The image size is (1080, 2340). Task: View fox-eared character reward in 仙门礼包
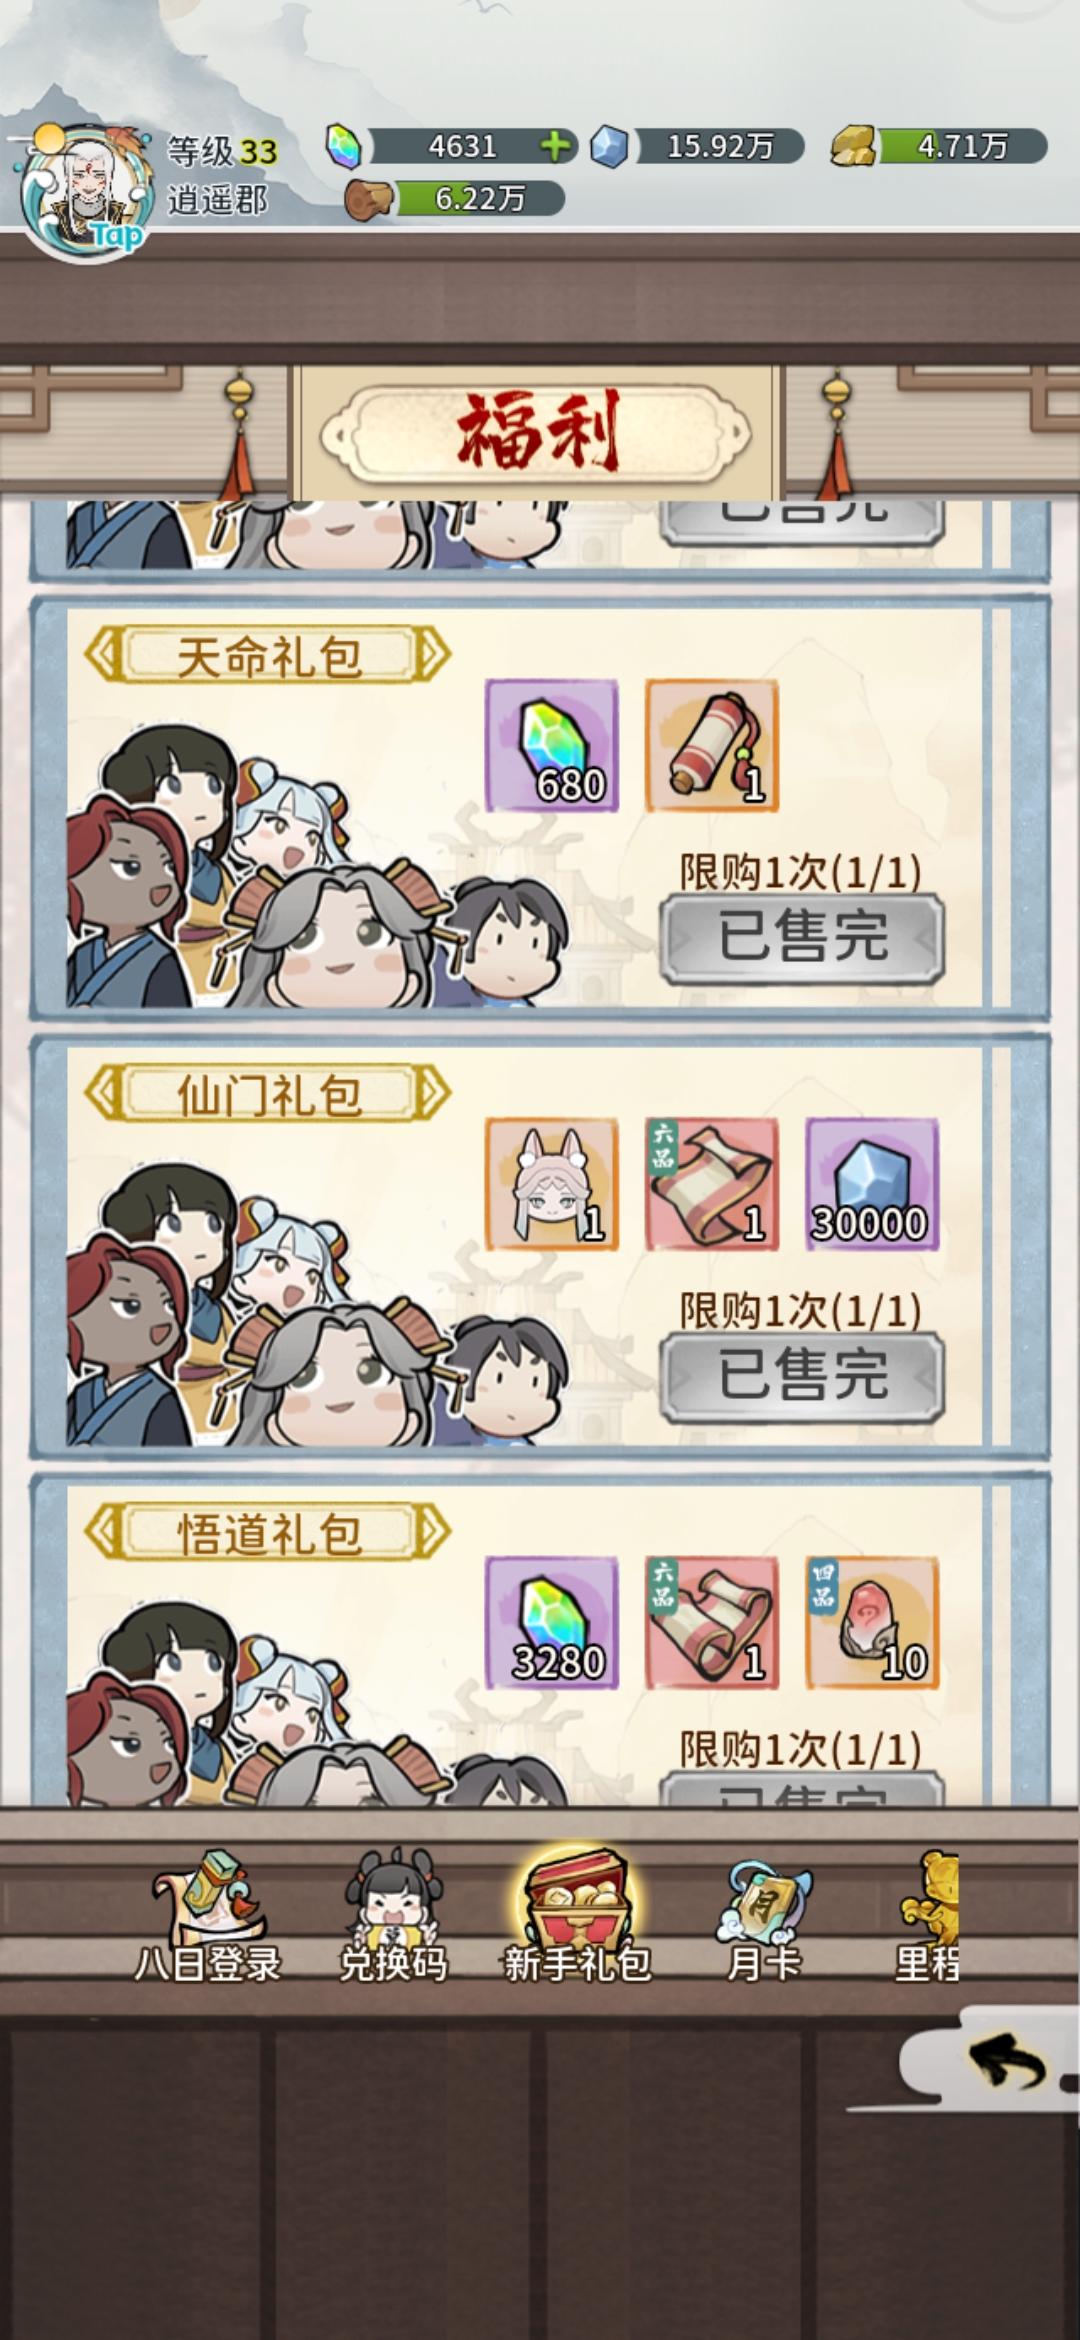[551, 1184]
